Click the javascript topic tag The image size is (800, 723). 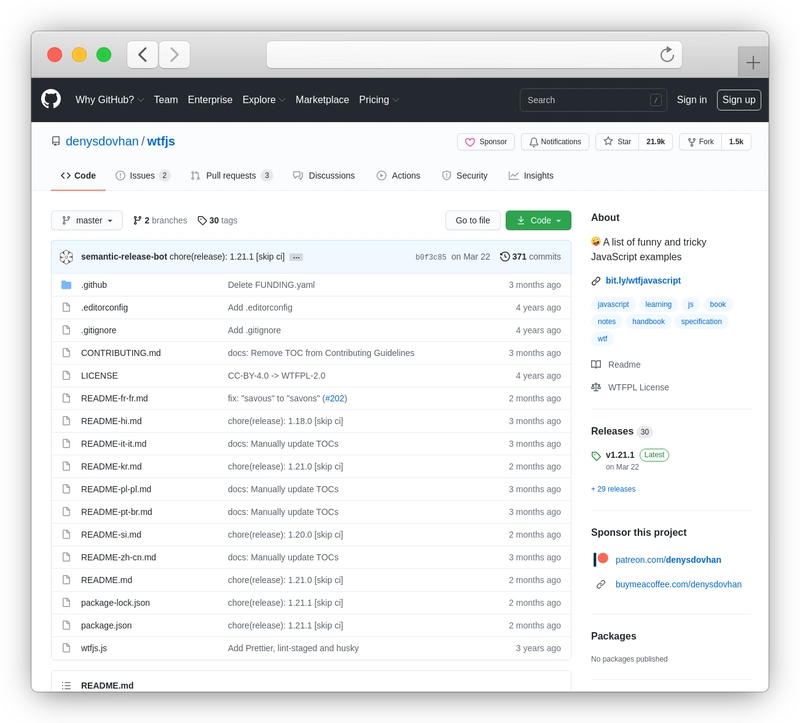(613, 304)
